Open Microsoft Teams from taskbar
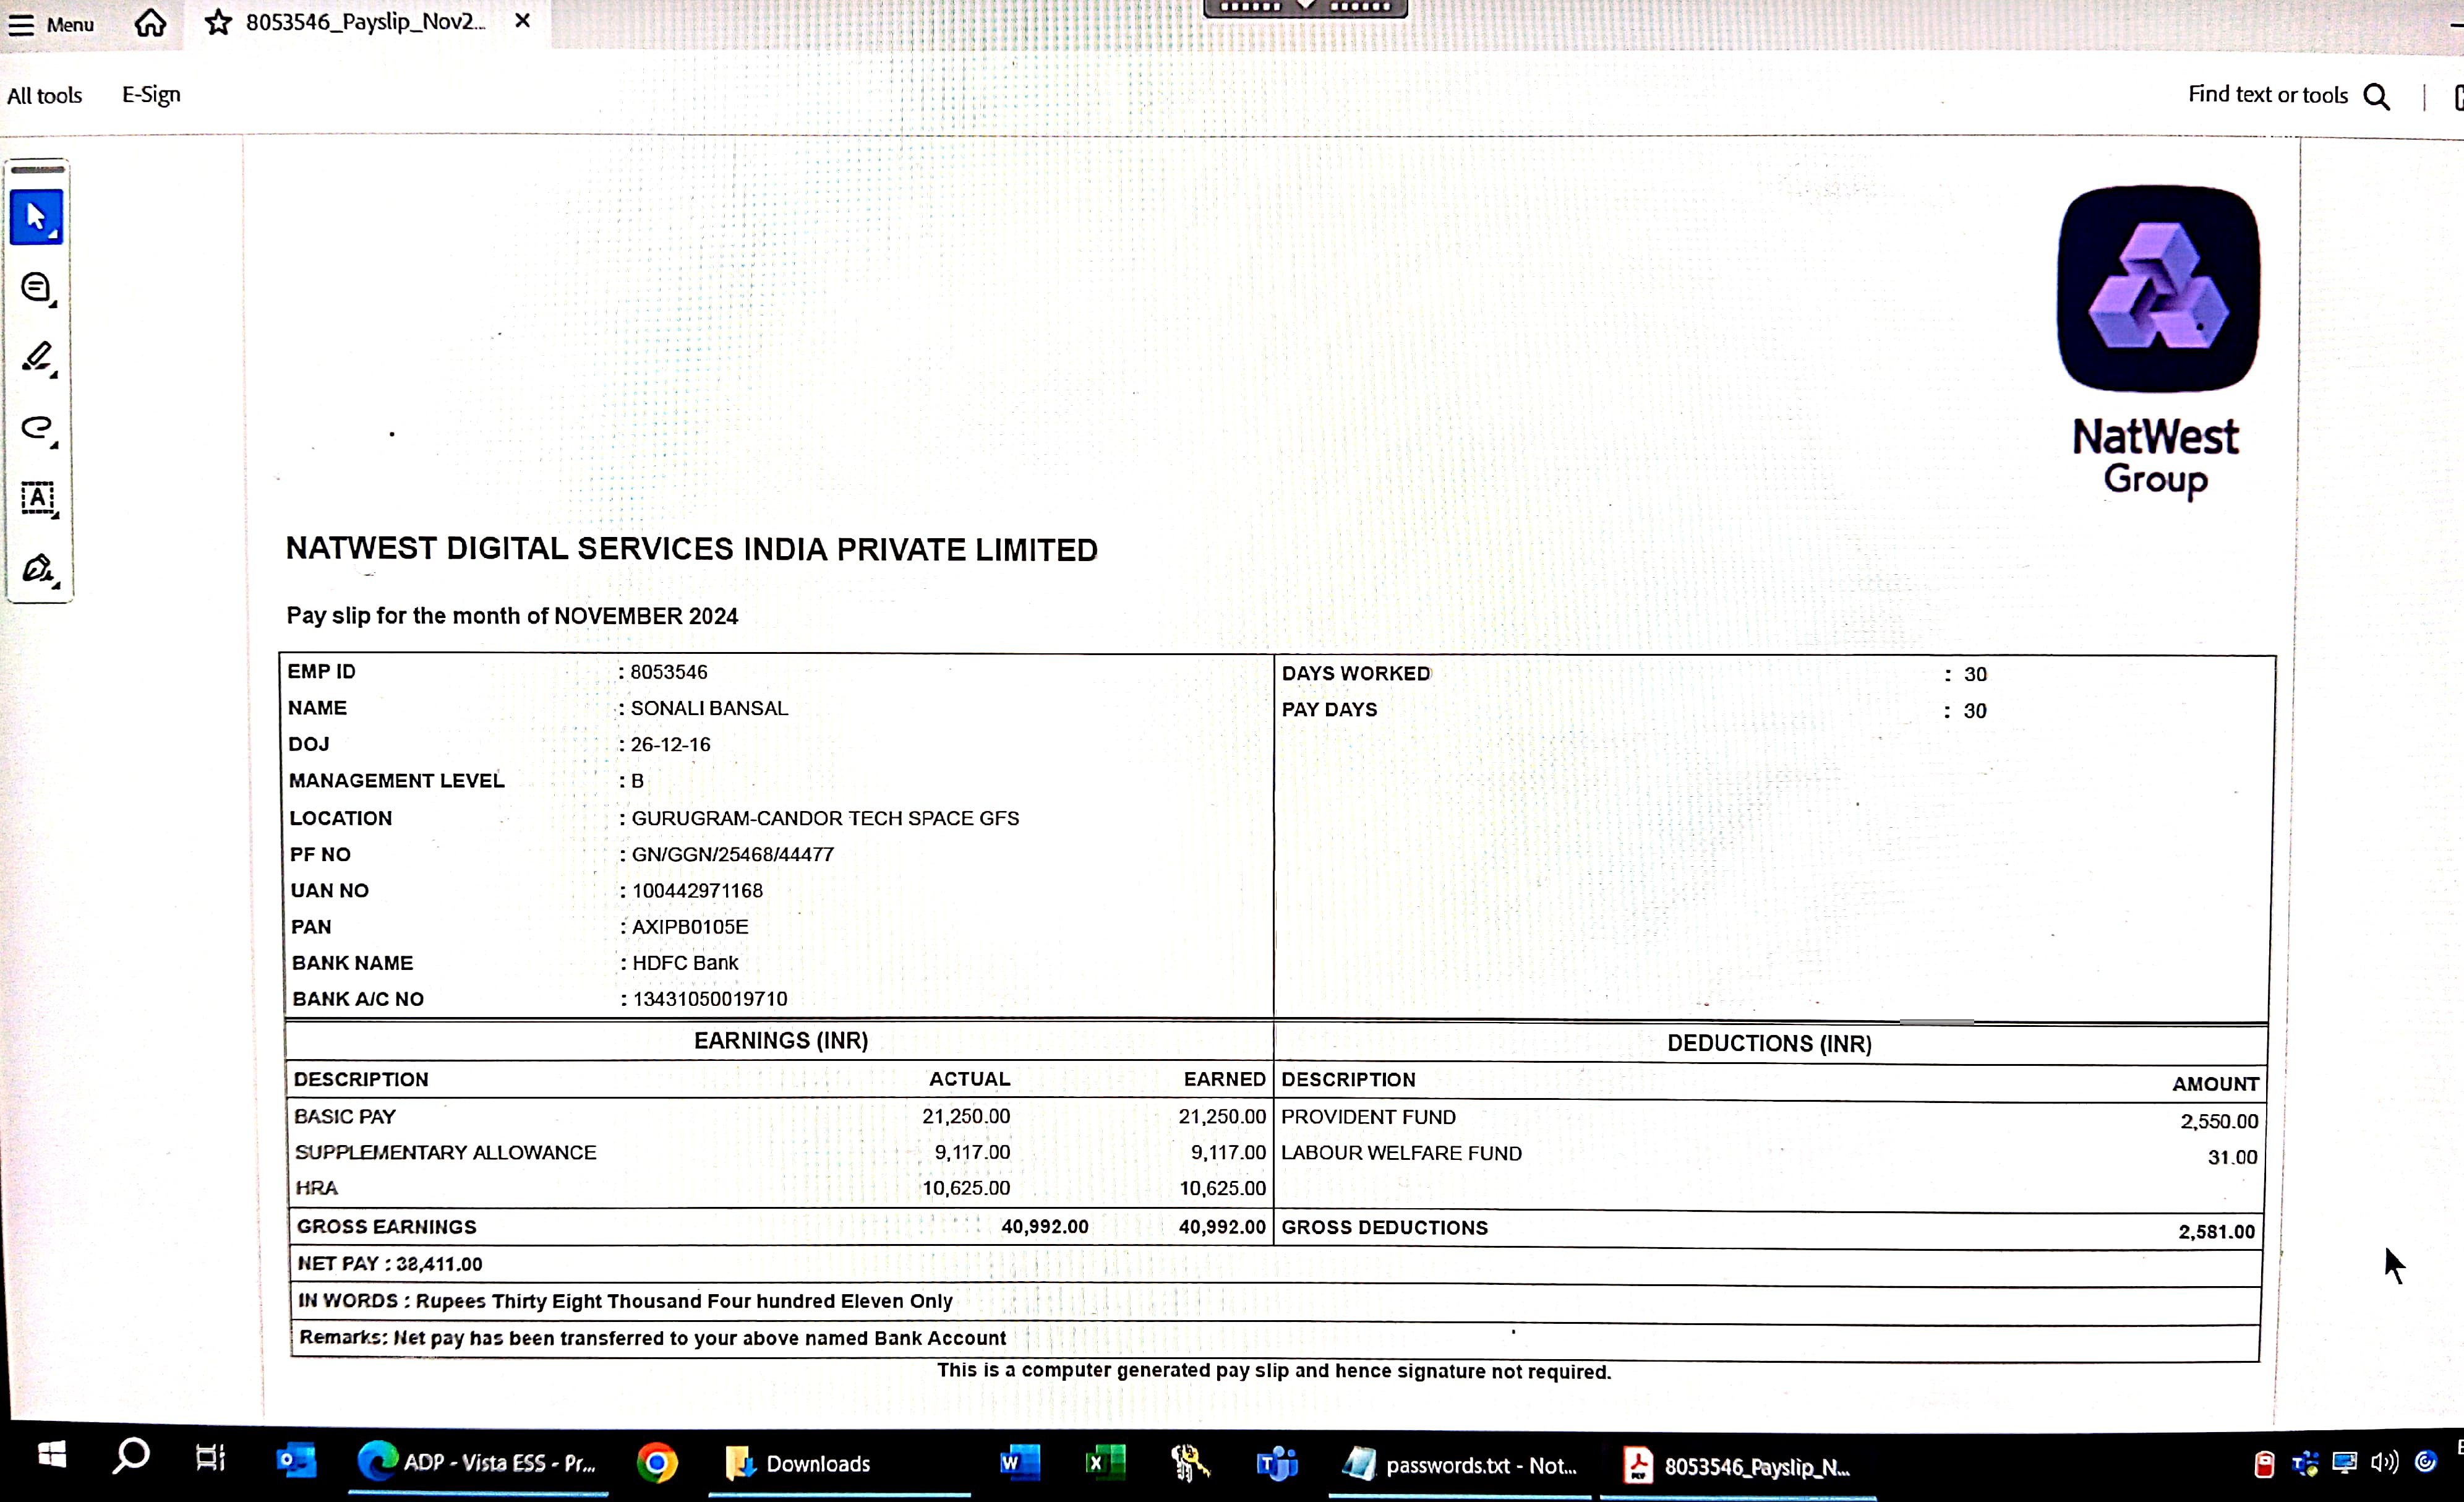The width and height of the screenshot is (2464, 1502). pos(1276,1464)
